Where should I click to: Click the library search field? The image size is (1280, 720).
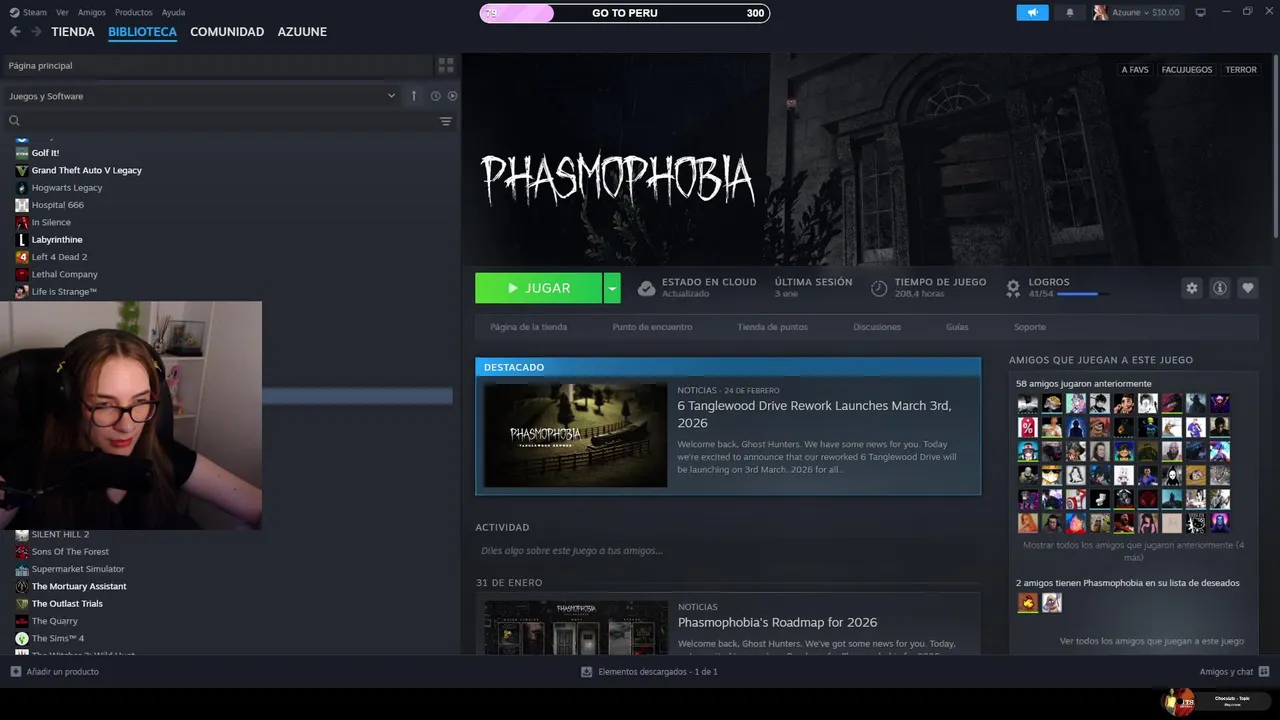pyautogui.click(x=230, y=121)
